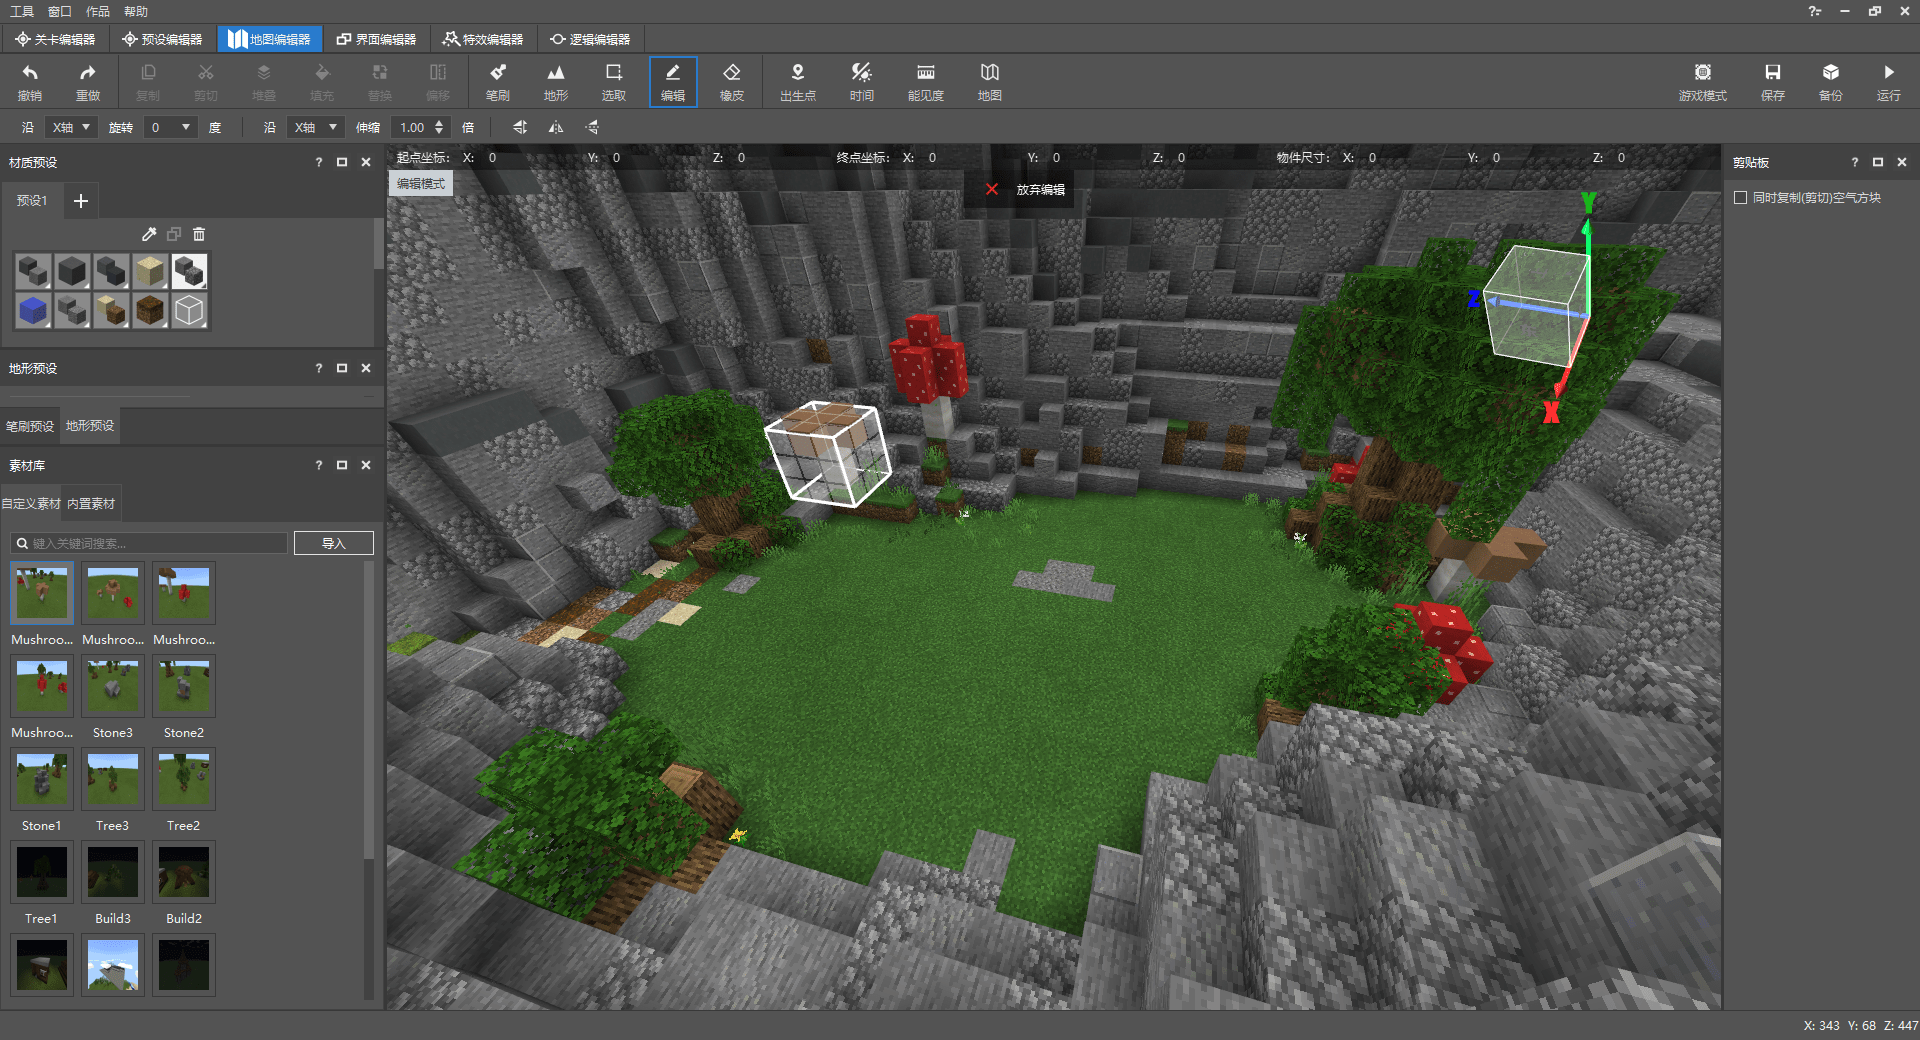Image resolution: width=1920 pixels, height=1040 pixels.
Task: Select the dirt block material swatch
Action: pyautogui.click(x=150, y=311)
